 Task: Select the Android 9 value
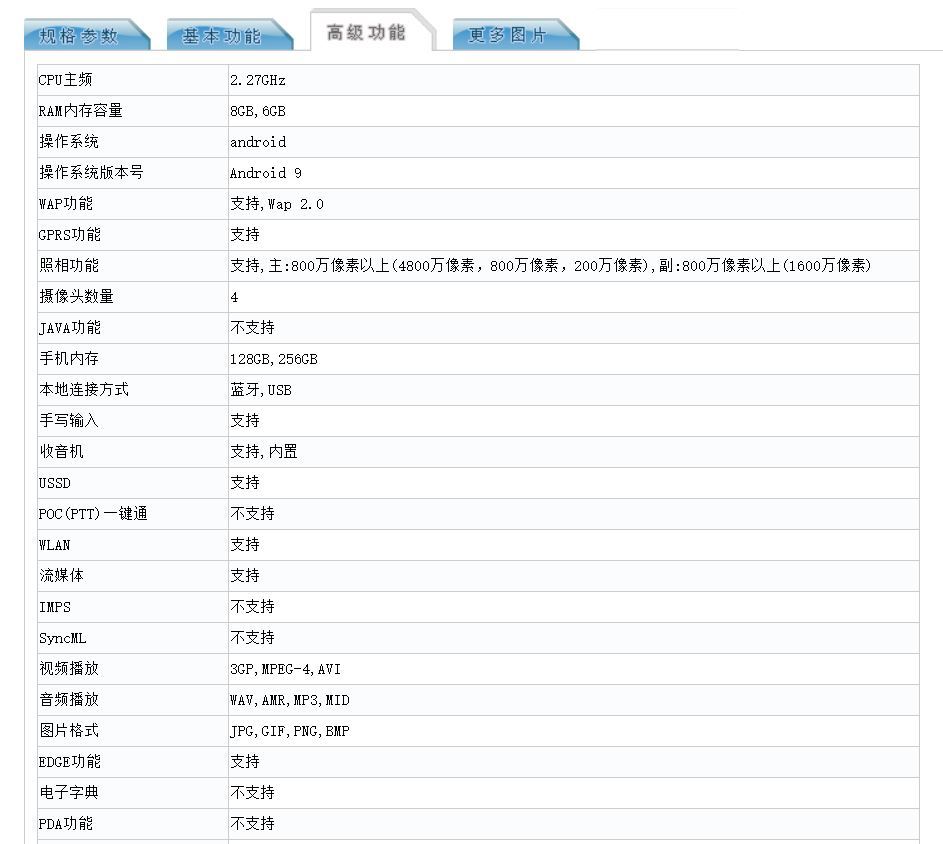click(x=265, y=173)
